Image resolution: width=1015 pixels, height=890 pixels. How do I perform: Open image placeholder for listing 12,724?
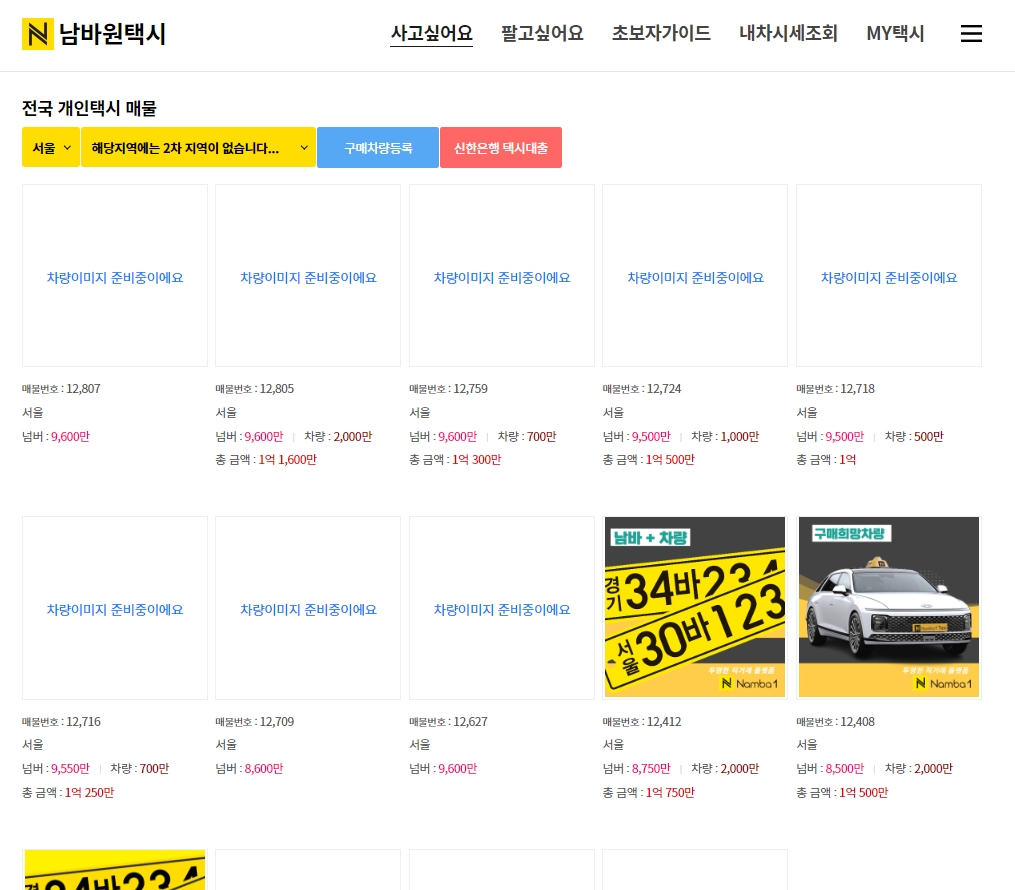[x=695, y=276]
